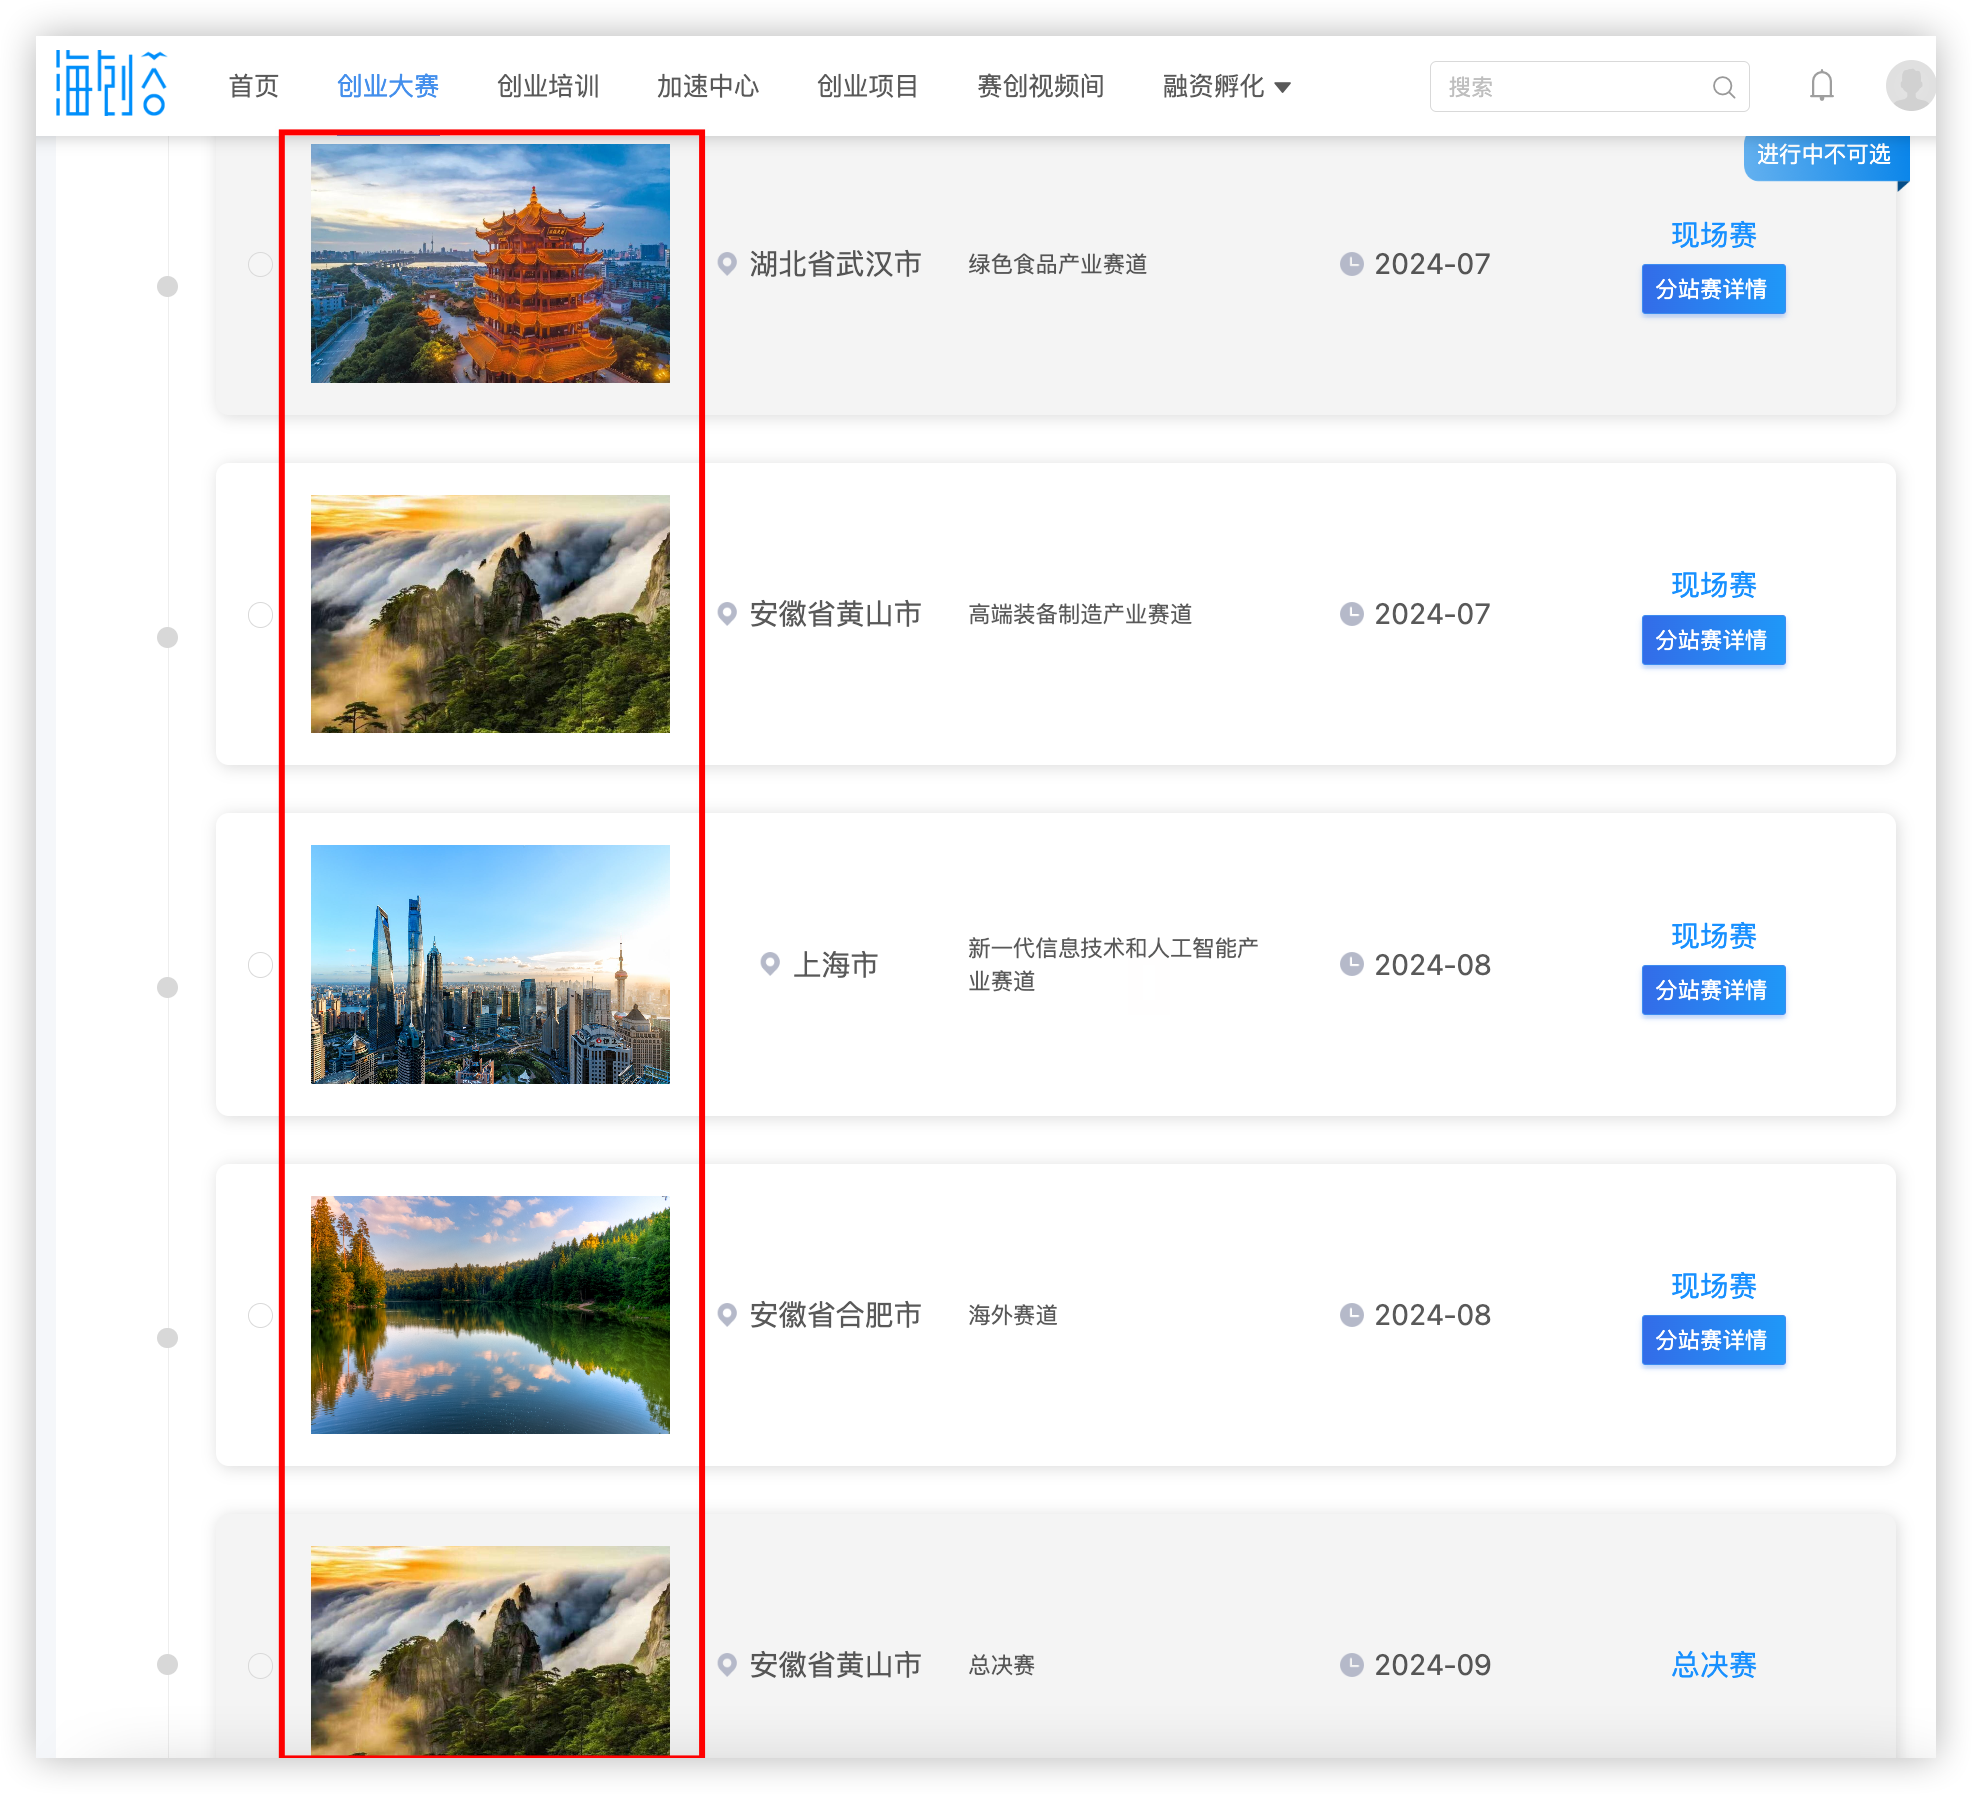Open 赛创视频间 navigation item

click(1040, 87)
